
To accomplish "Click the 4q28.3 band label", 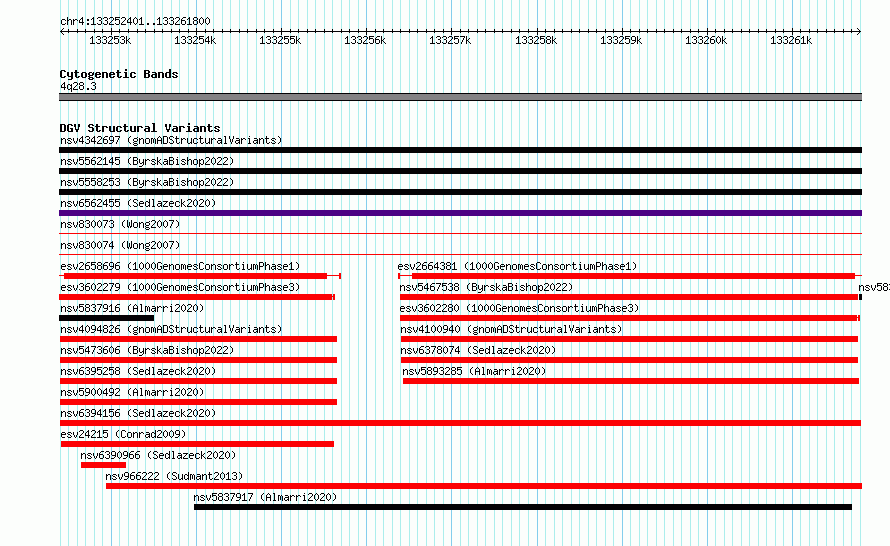I will pyautogui.click(x=78, y=86).
